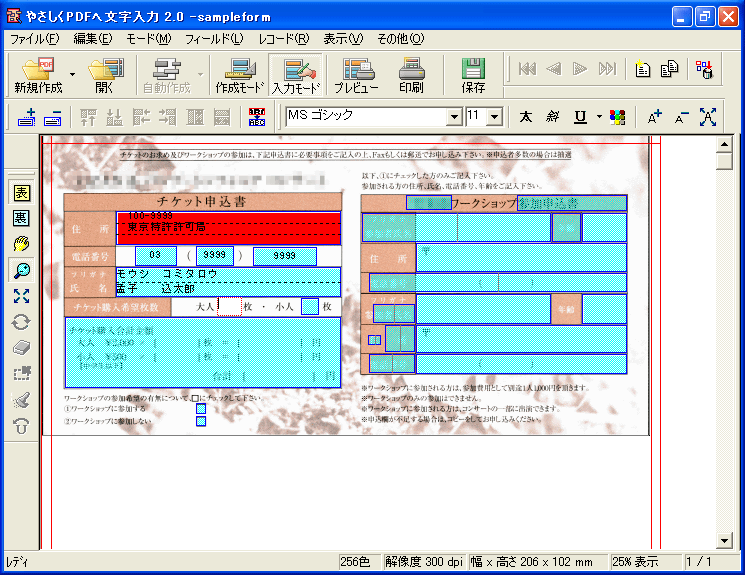Check ①ワークショップに参加する checkbox
The image size is (745, 575).
click(201, 409)
